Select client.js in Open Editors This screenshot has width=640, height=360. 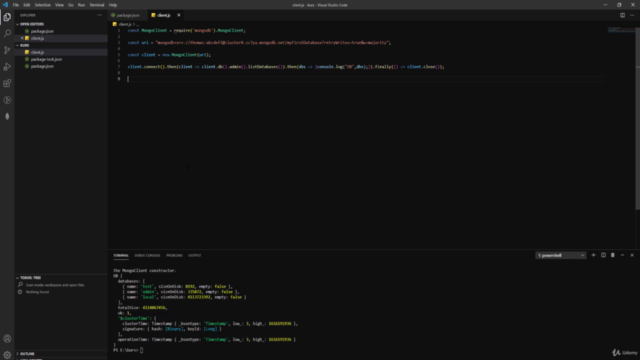point(61,38)
